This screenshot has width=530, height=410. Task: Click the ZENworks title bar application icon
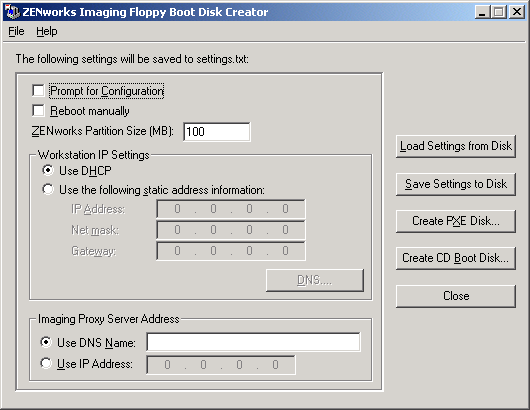tap(13, 12)
